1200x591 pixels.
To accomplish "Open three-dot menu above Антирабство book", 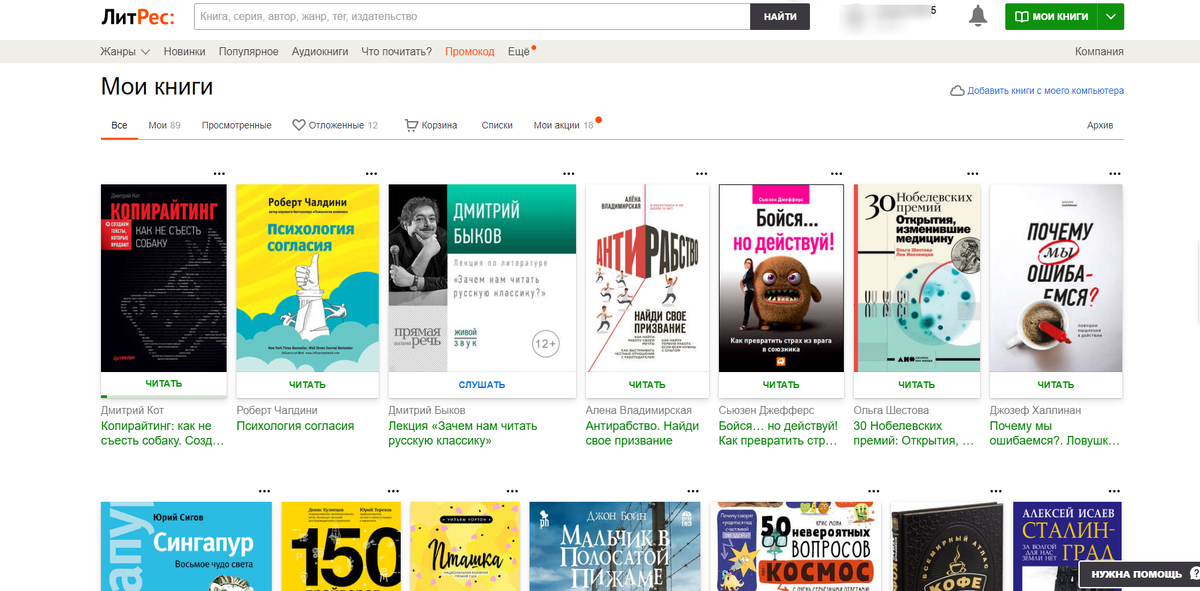I will point(701,172).
